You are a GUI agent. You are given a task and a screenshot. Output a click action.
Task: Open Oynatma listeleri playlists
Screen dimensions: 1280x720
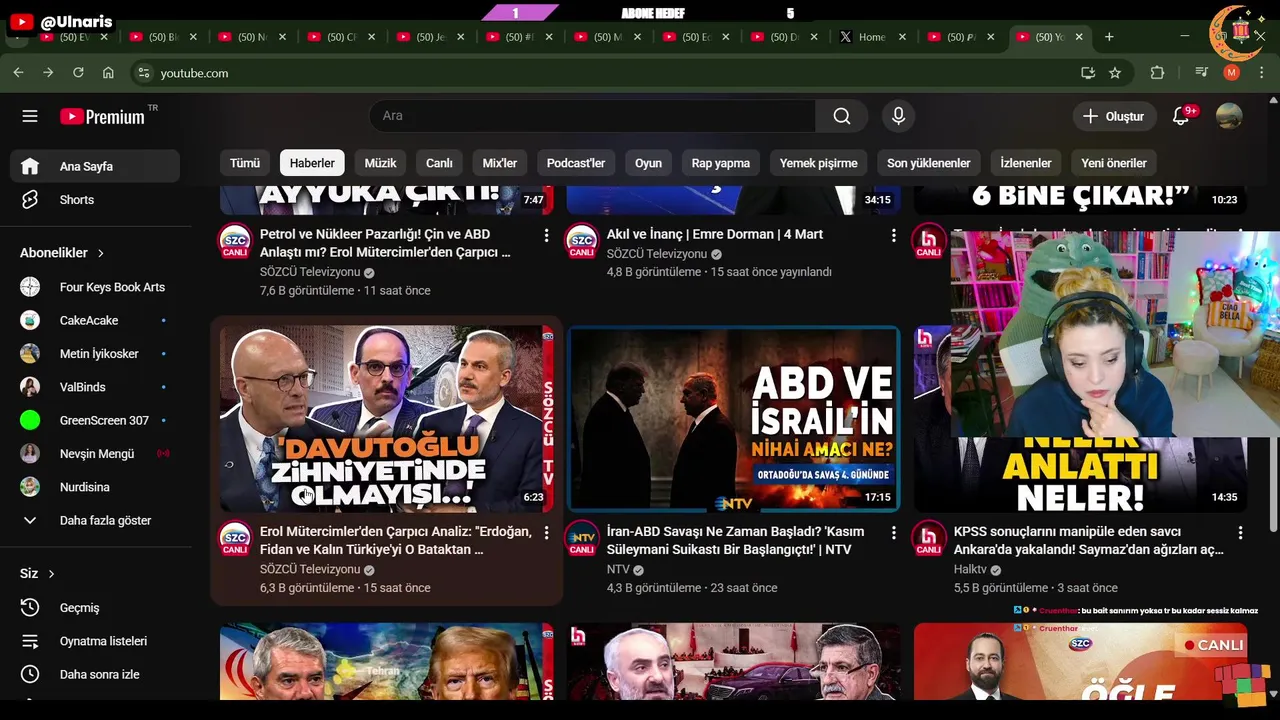tap(95, 641)
